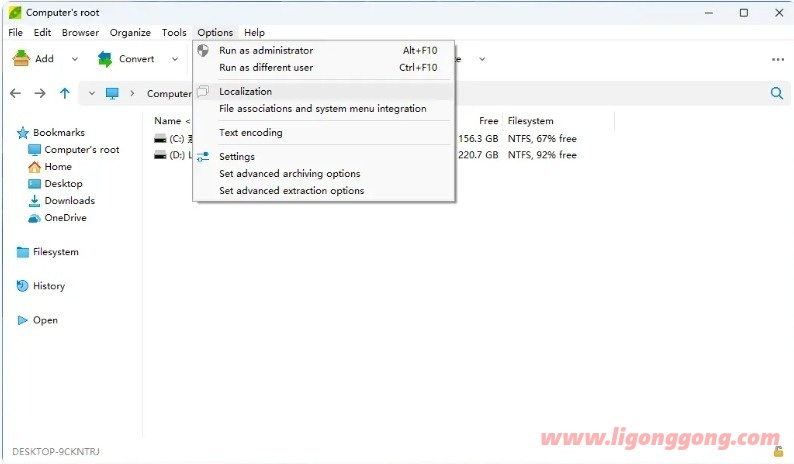The image size is (794, 464).
Task: Choose Run as administrator menu entry
Action: 266,51
